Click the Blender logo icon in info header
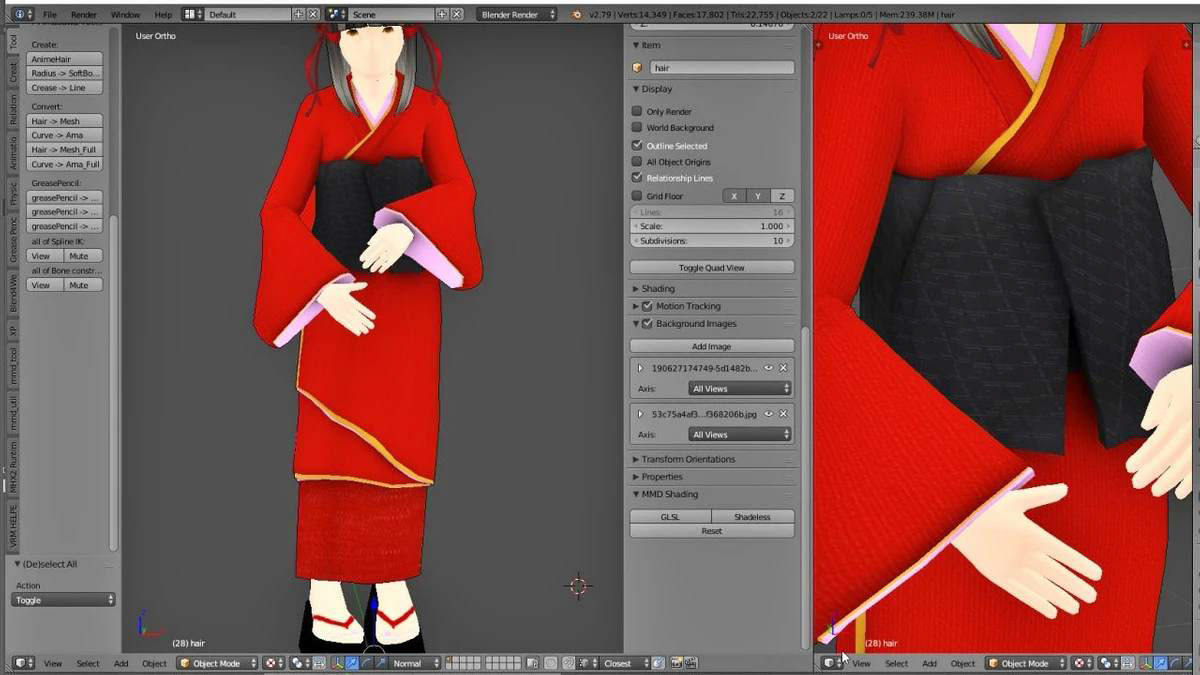Image resolution: width=1200 pixels, height=675 pixels. click(577, 14)
